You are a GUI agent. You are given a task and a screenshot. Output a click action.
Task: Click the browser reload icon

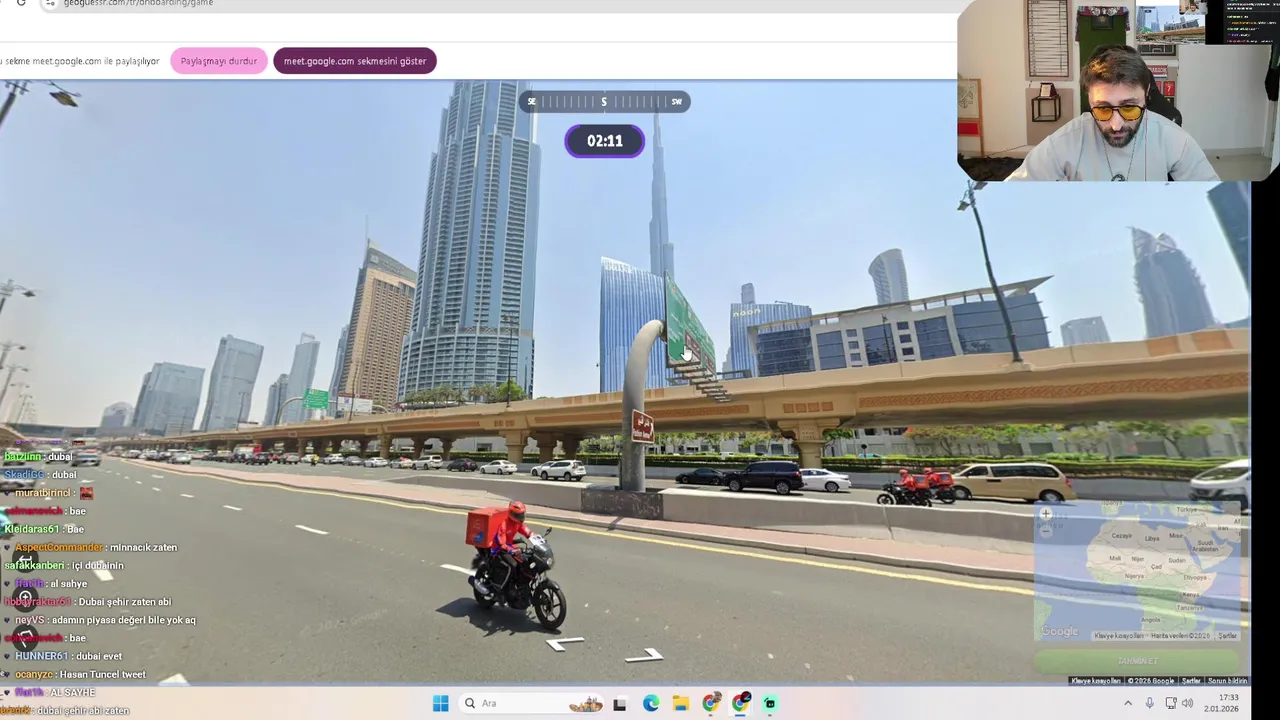tap(21, 3)
